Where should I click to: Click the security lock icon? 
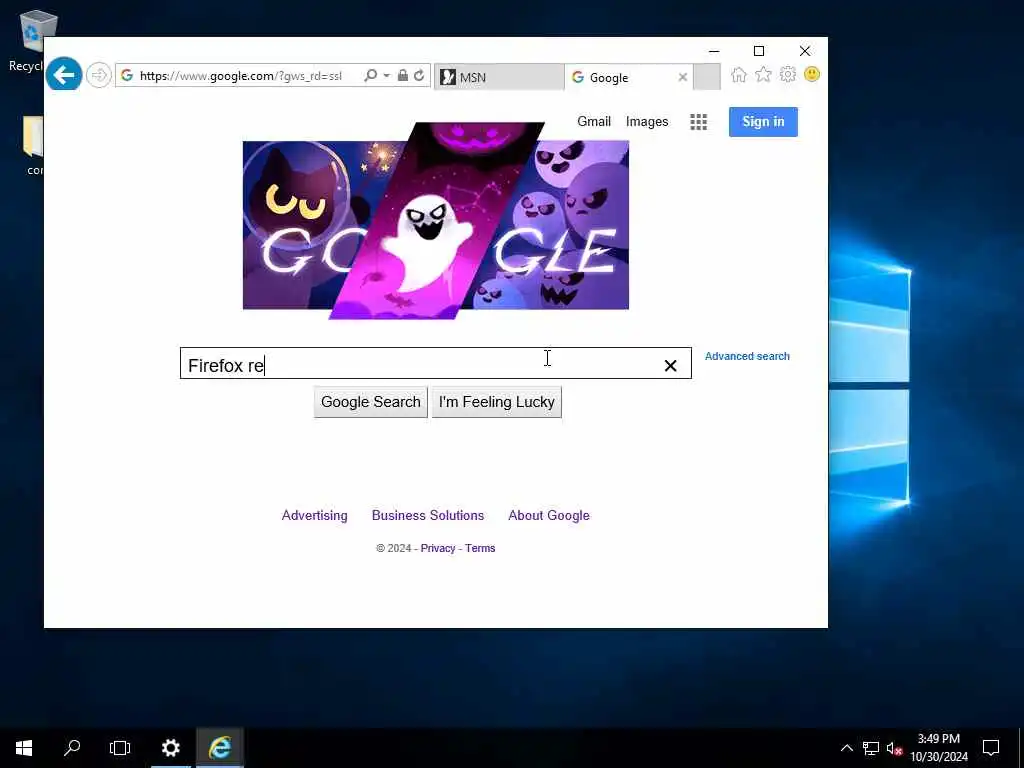click(x=403, y=76)
